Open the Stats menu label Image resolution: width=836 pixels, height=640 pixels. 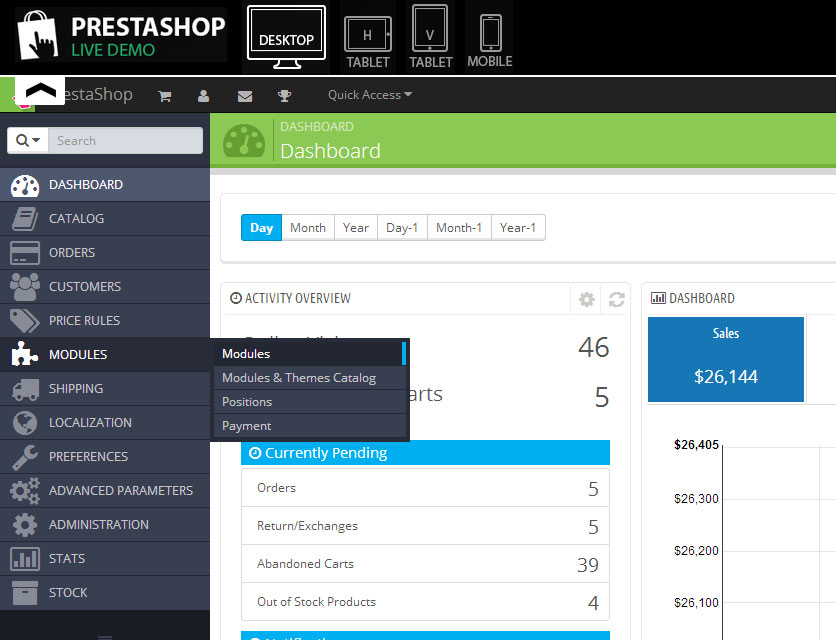click(x=67, y=559)
